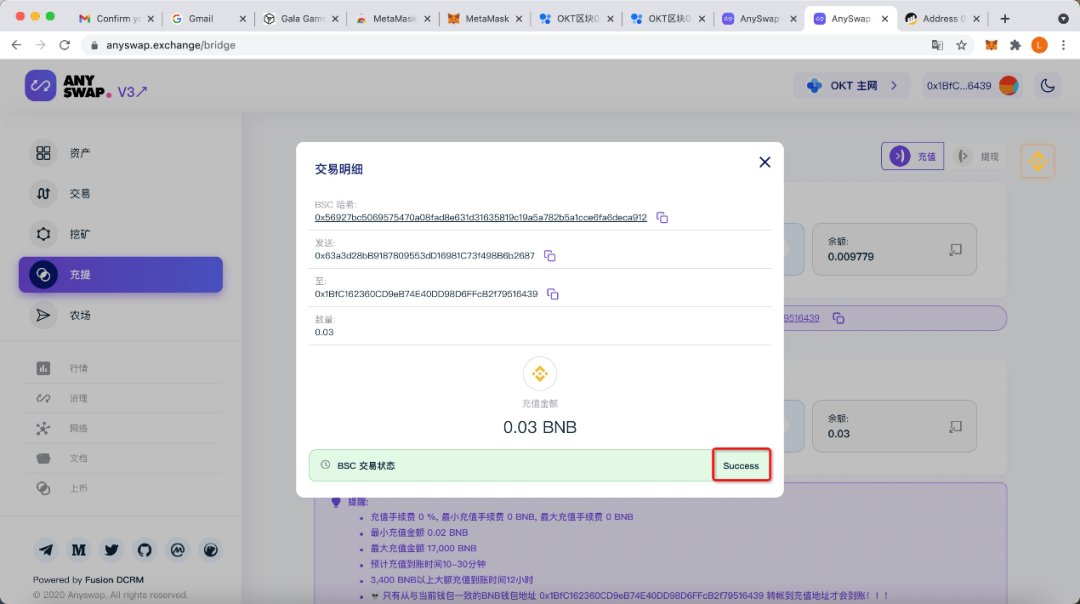Click the Success status label
This screenshot has width=1080, height=604.
pyautogui.click(x=741, y=466)
